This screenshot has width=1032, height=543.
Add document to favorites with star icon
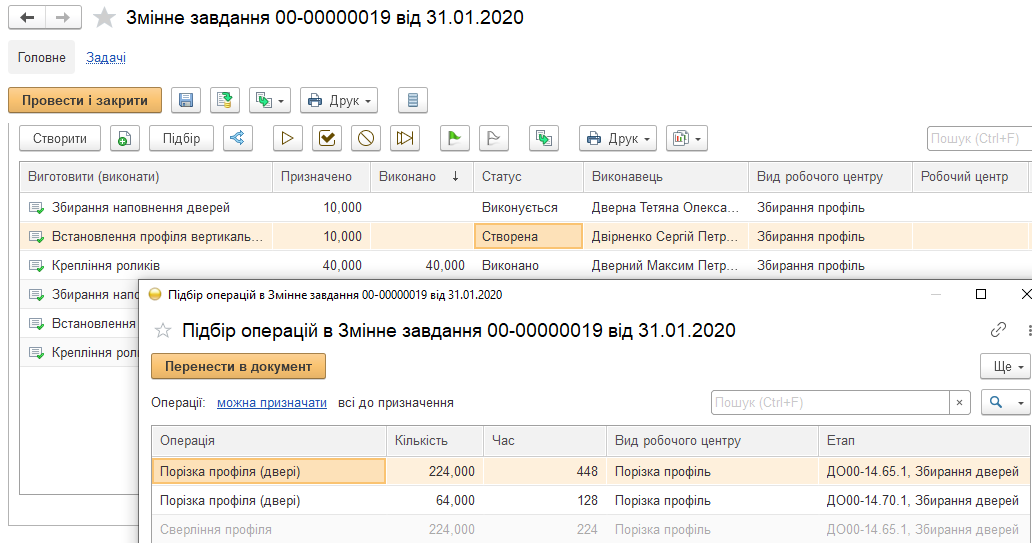point(104,18)
